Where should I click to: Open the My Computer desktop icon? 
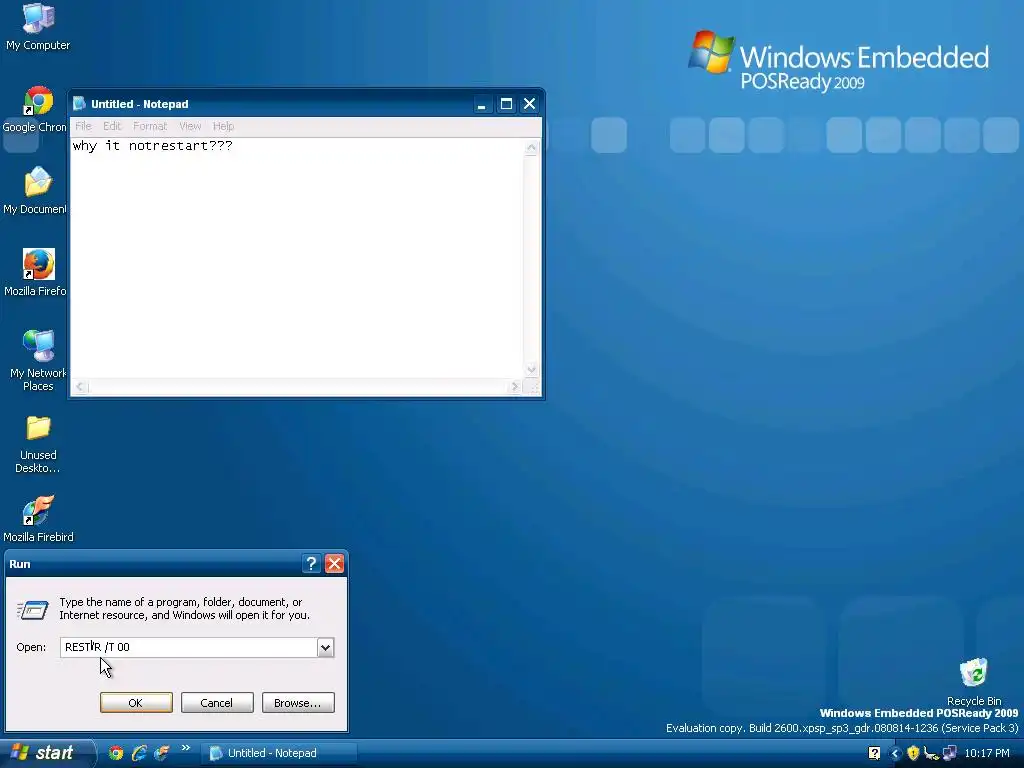point(38,26)
